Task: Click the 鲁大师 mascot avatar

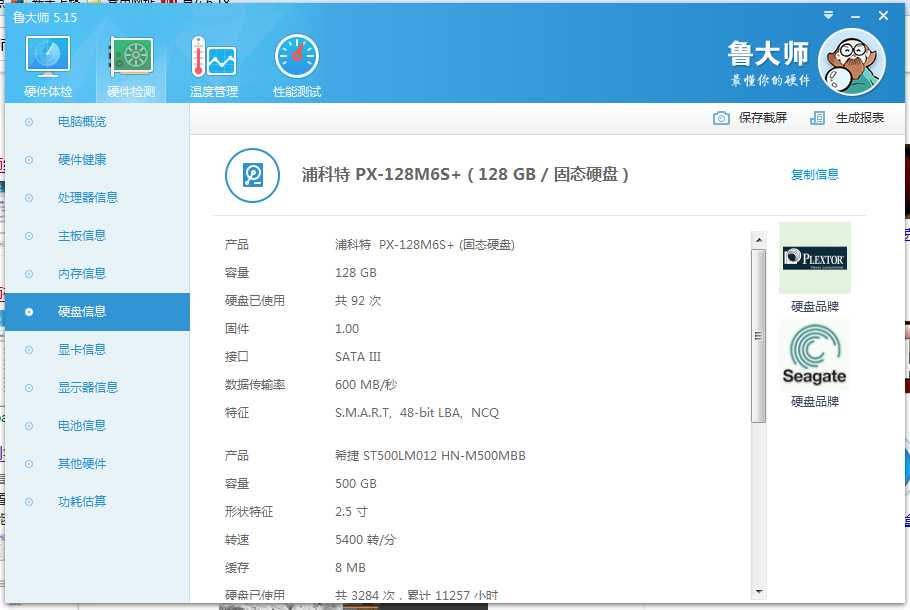Action: pos(851,62)
